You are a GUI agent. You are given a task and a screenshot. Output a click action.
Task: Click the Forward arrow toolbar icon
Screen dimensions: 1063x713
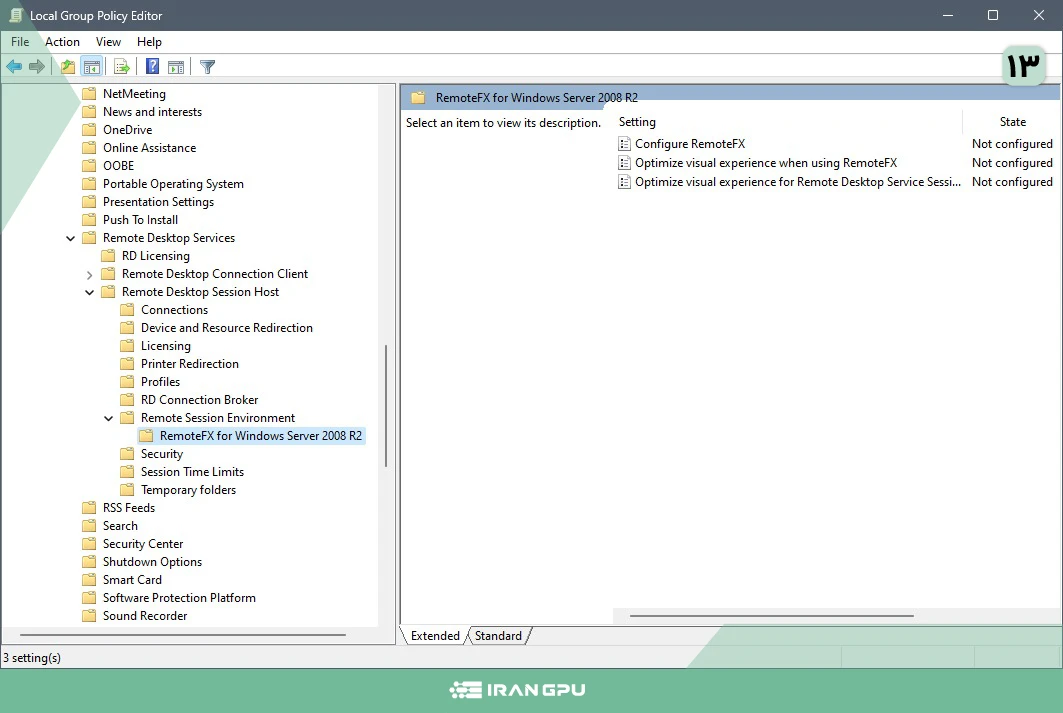(x=37, y=67)
